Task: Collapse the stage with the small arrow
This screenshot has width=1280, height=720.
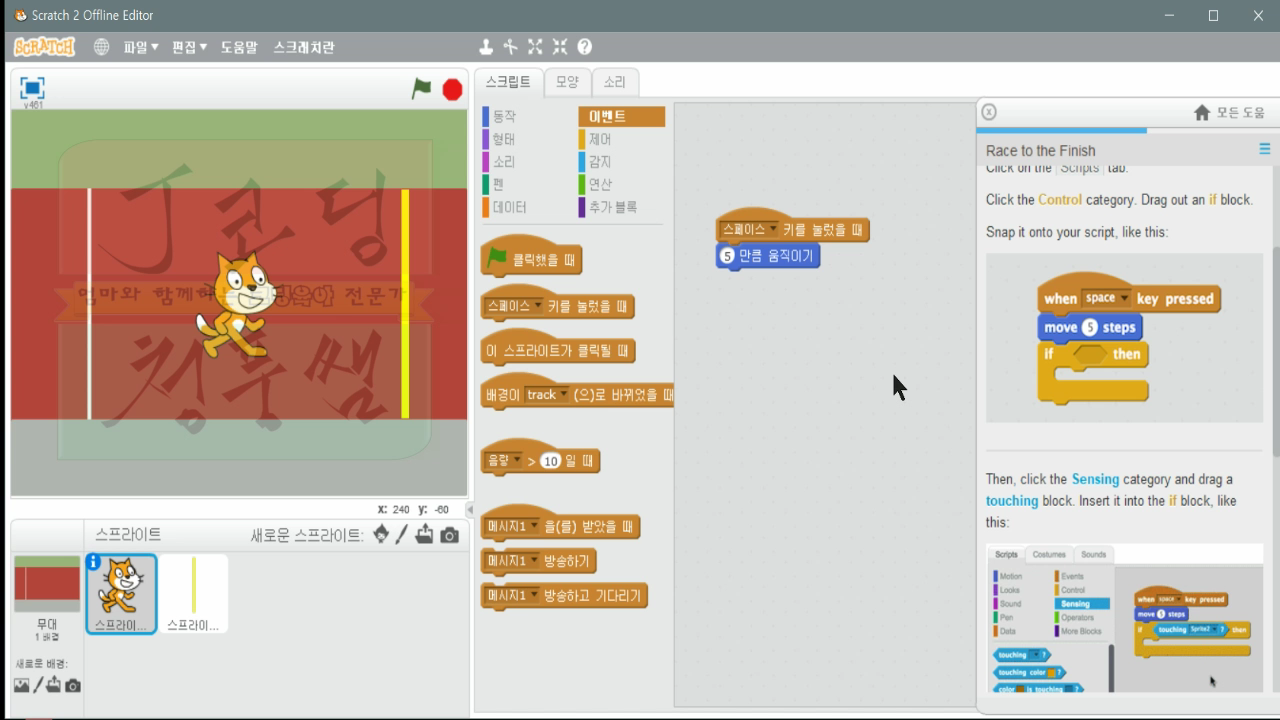Action: pos(470,509)
